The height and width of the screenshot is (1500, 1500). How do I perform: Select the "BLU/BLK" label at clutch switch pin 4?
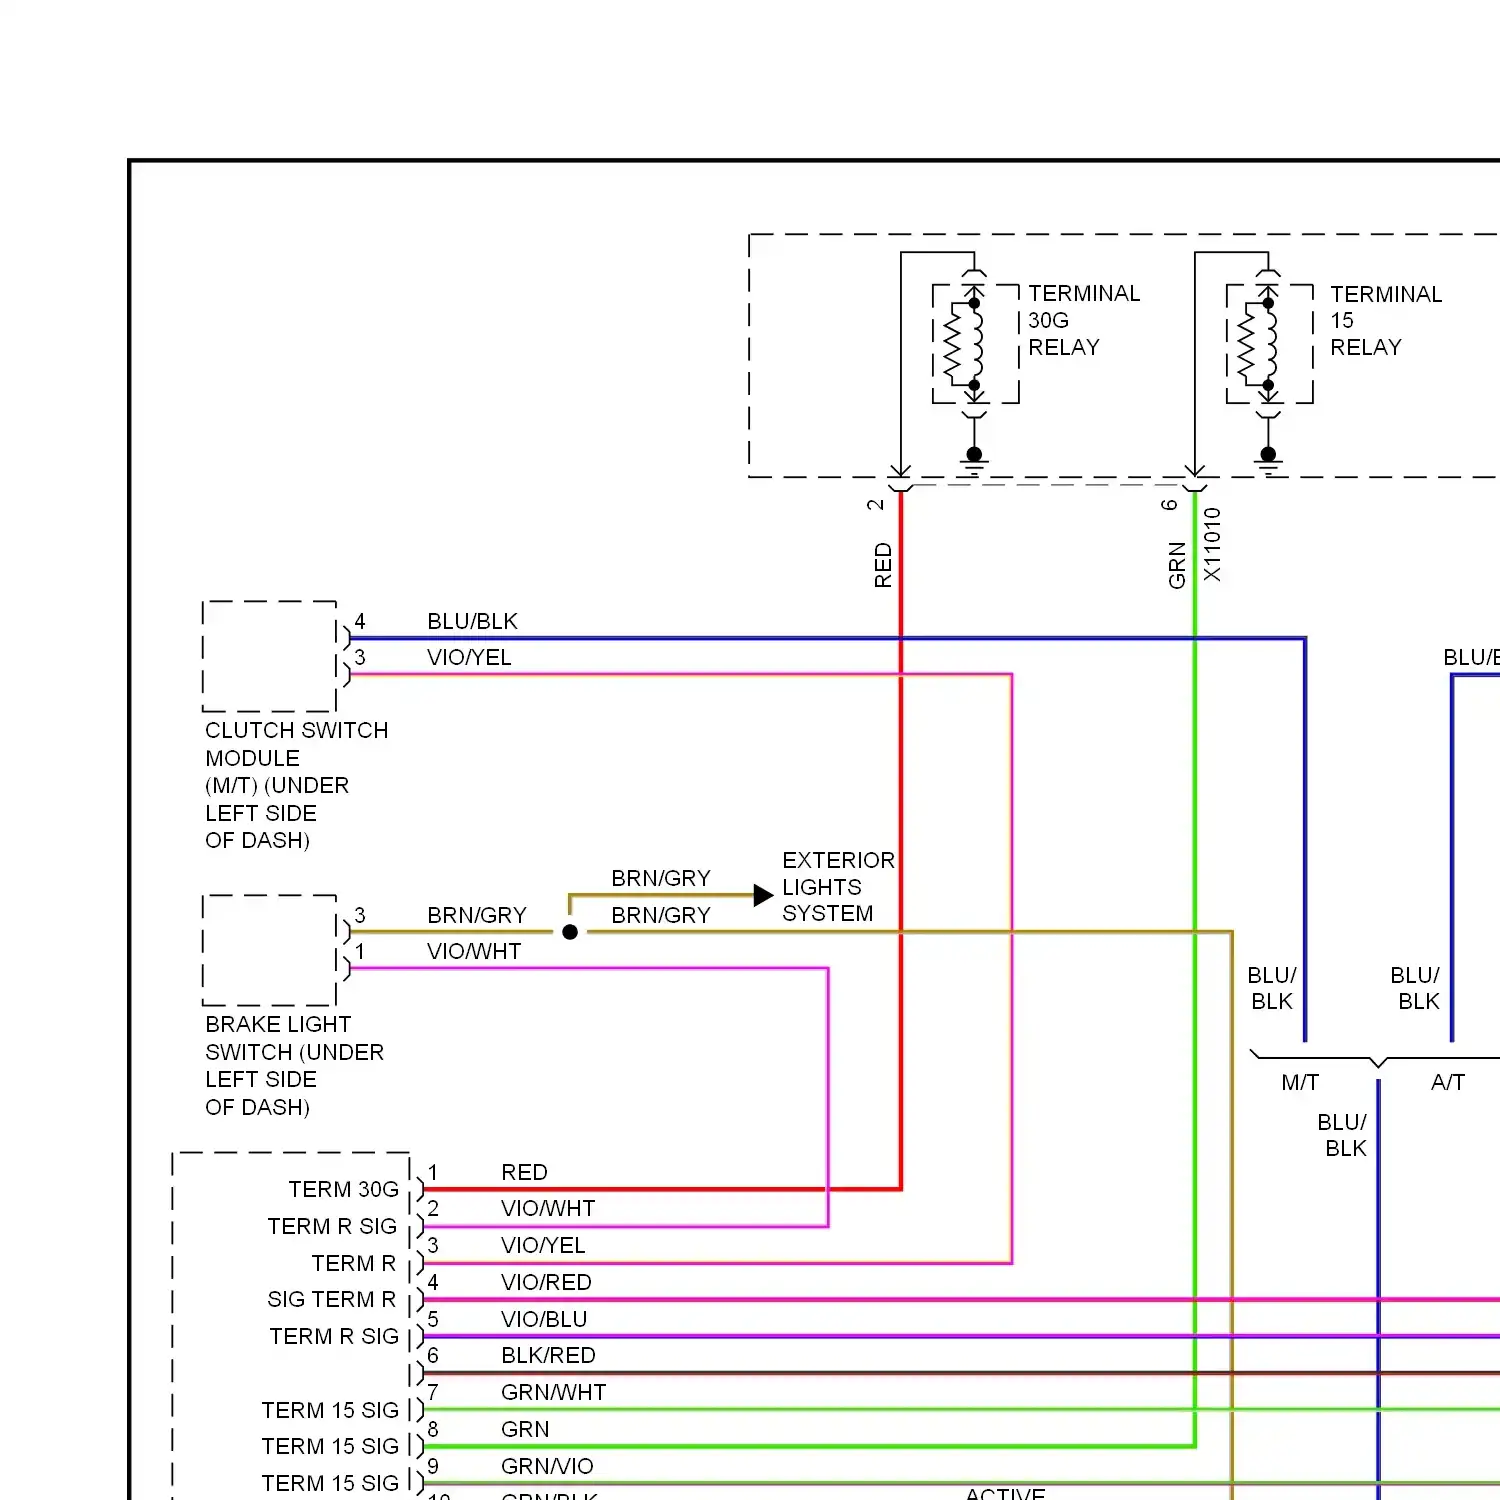pos(472,621)
